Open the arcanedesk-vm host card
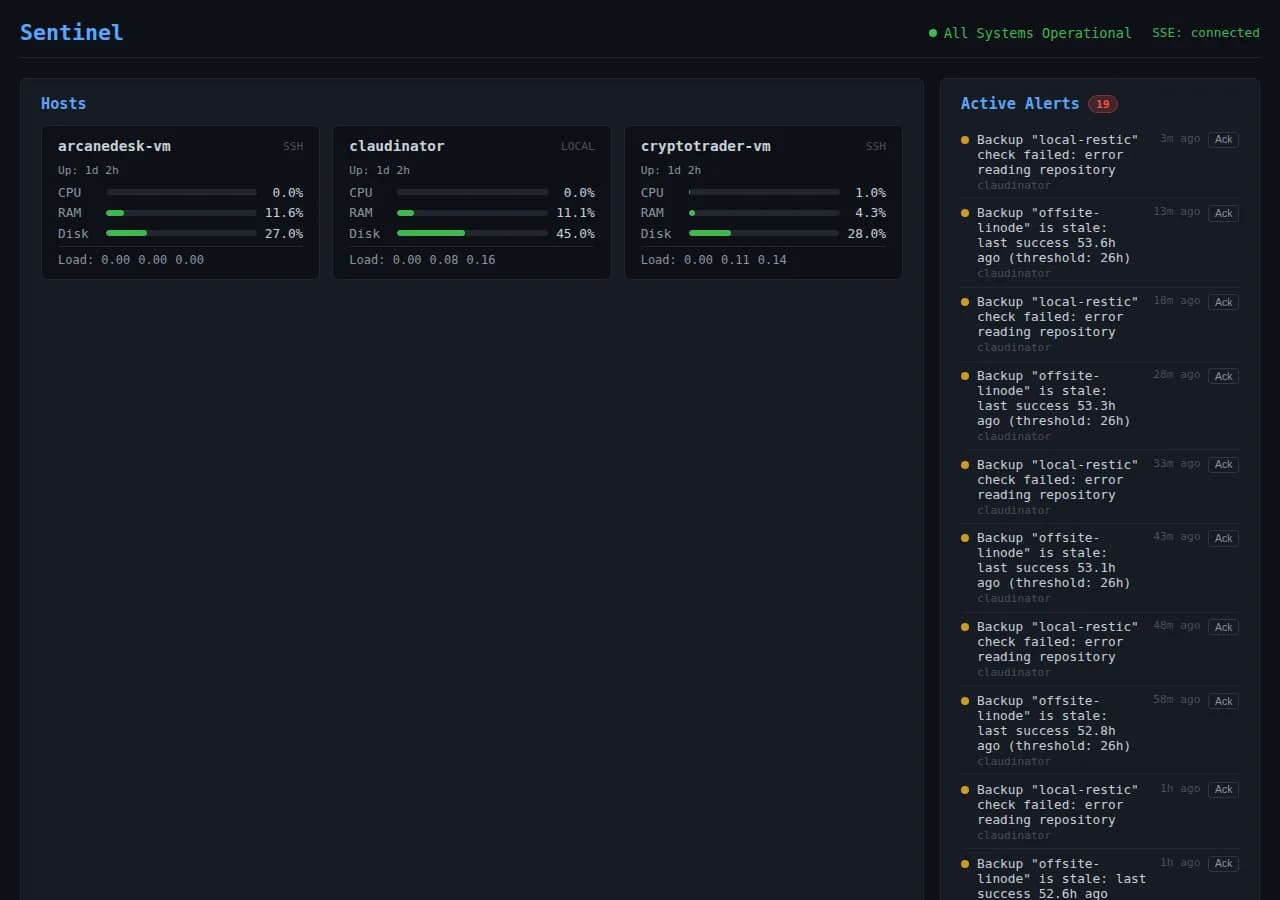1280x900 pixels. pos(180,202)
